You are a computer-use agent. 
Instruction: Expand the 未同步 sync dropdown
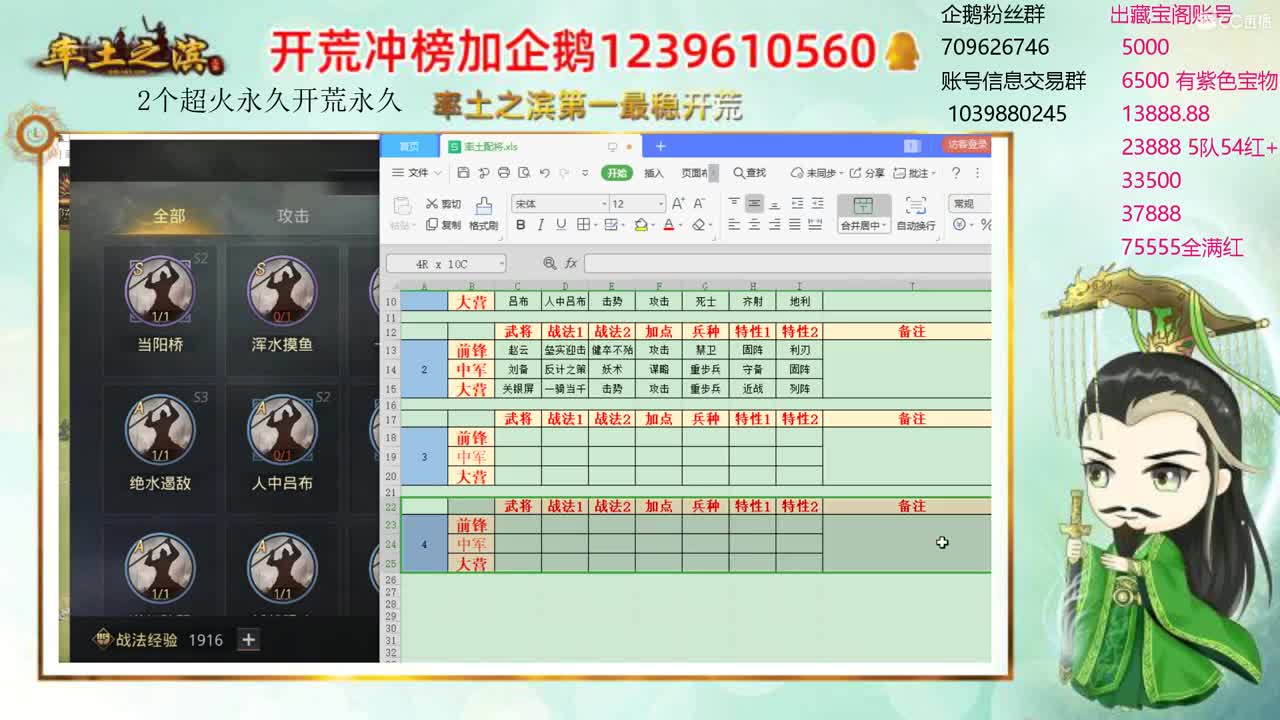point(841,173)
